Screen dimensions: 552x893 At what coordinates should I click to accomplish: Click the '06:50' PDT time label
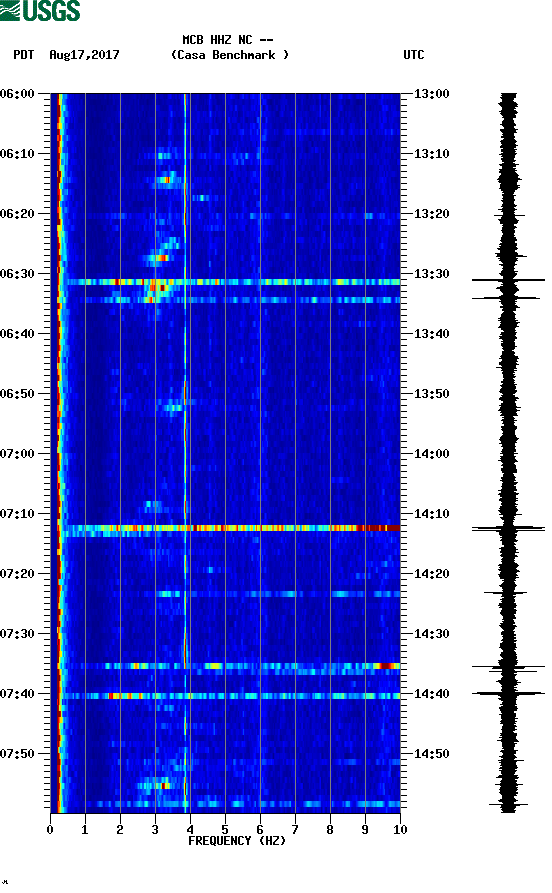pyautogui.click(x=18, y=394)
